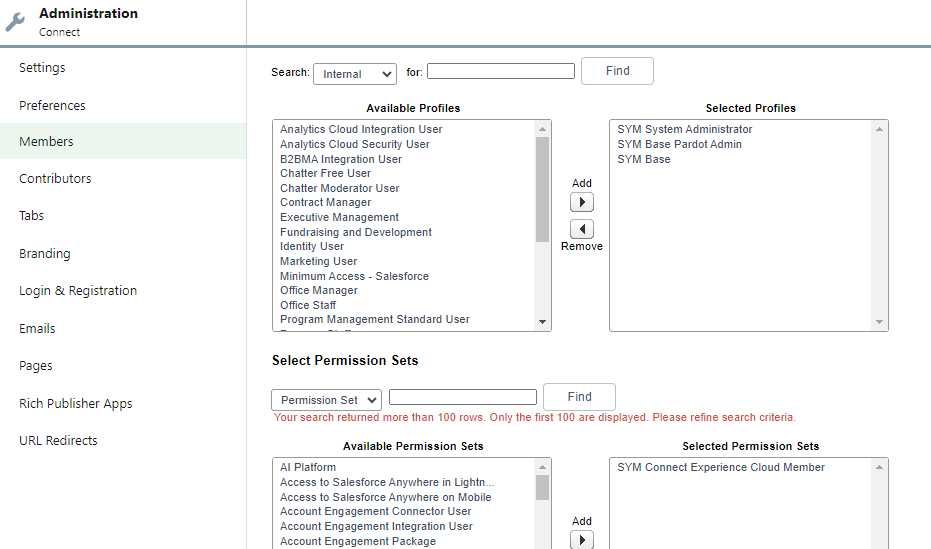Open Tabs in the sidebar

coord(31,215)
